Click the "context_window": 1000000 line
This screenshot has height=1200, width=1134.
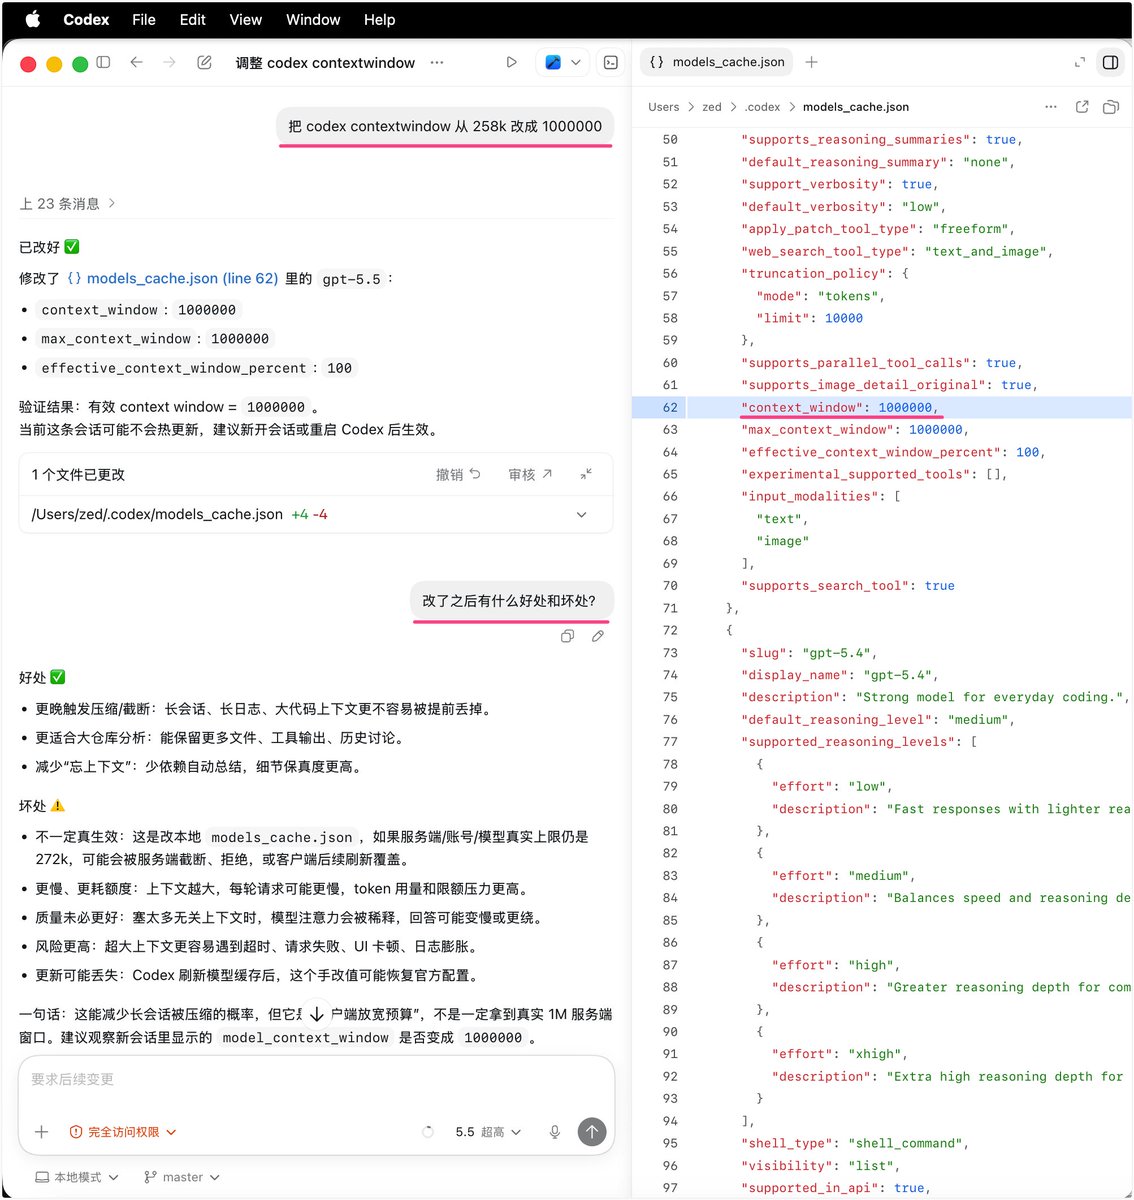pyautogui.click(x=839, y=408)
